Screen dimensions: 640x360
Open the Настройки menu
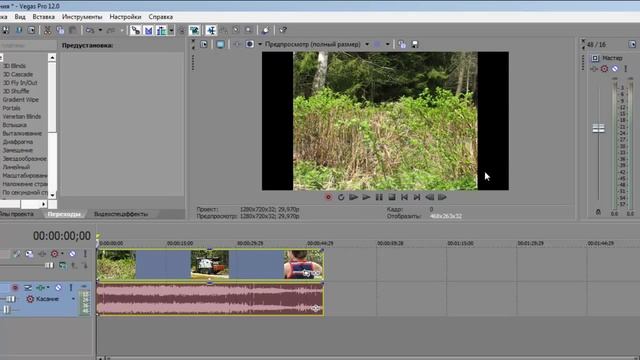[125, 17]
